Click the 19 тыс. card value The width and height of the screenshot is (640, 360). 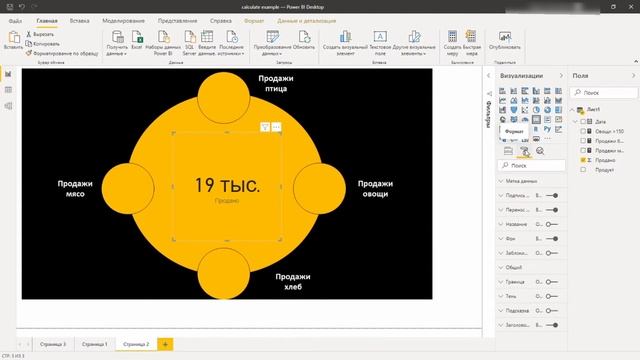[227, 185]
